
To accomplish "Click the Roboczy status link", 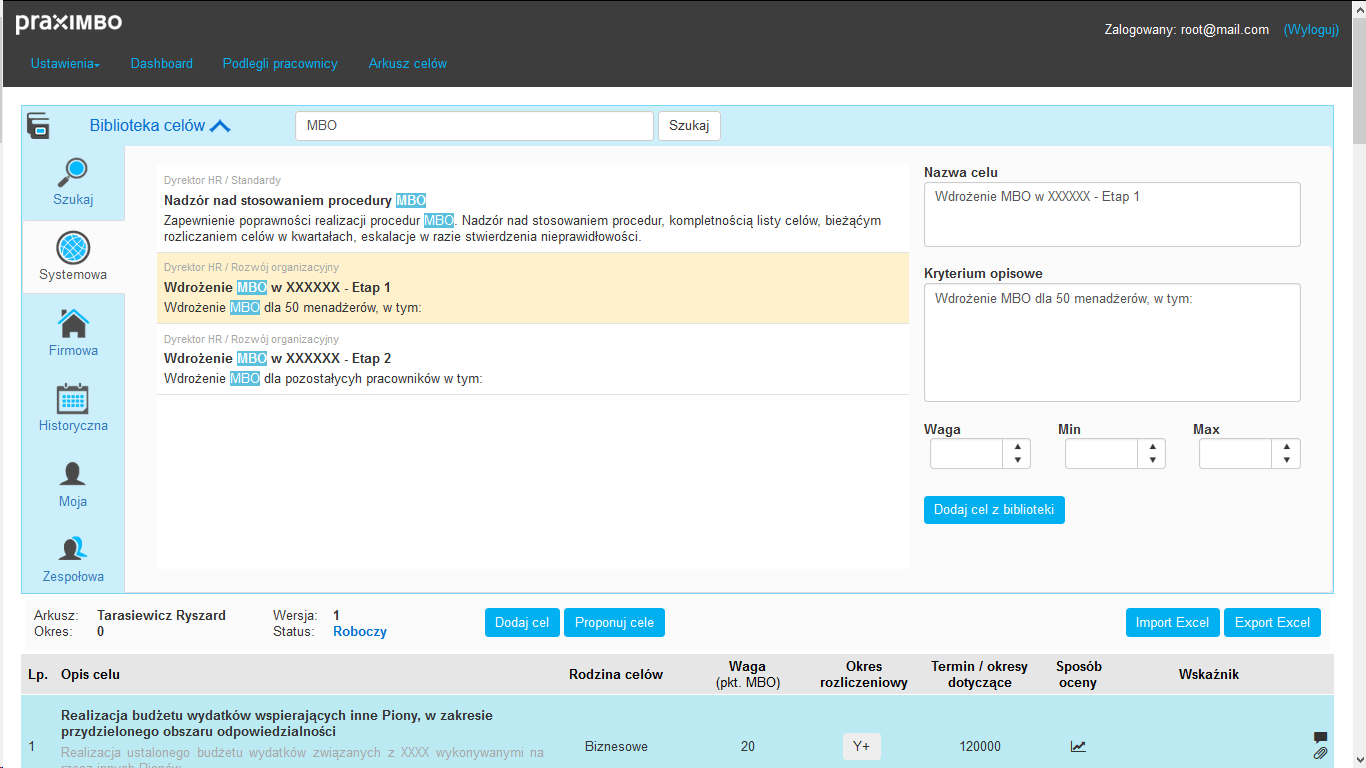I will click(360, 632).
